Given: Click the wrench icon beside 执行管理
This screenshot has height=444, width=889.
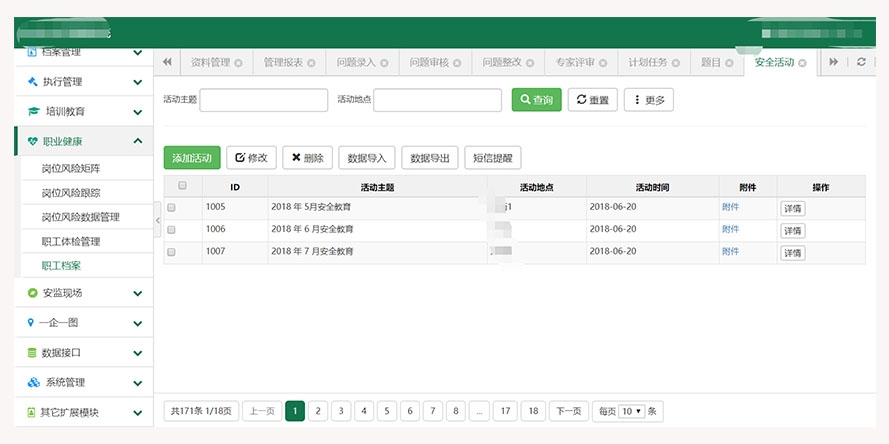Looking at the screenshot, I should coord(33,82).
